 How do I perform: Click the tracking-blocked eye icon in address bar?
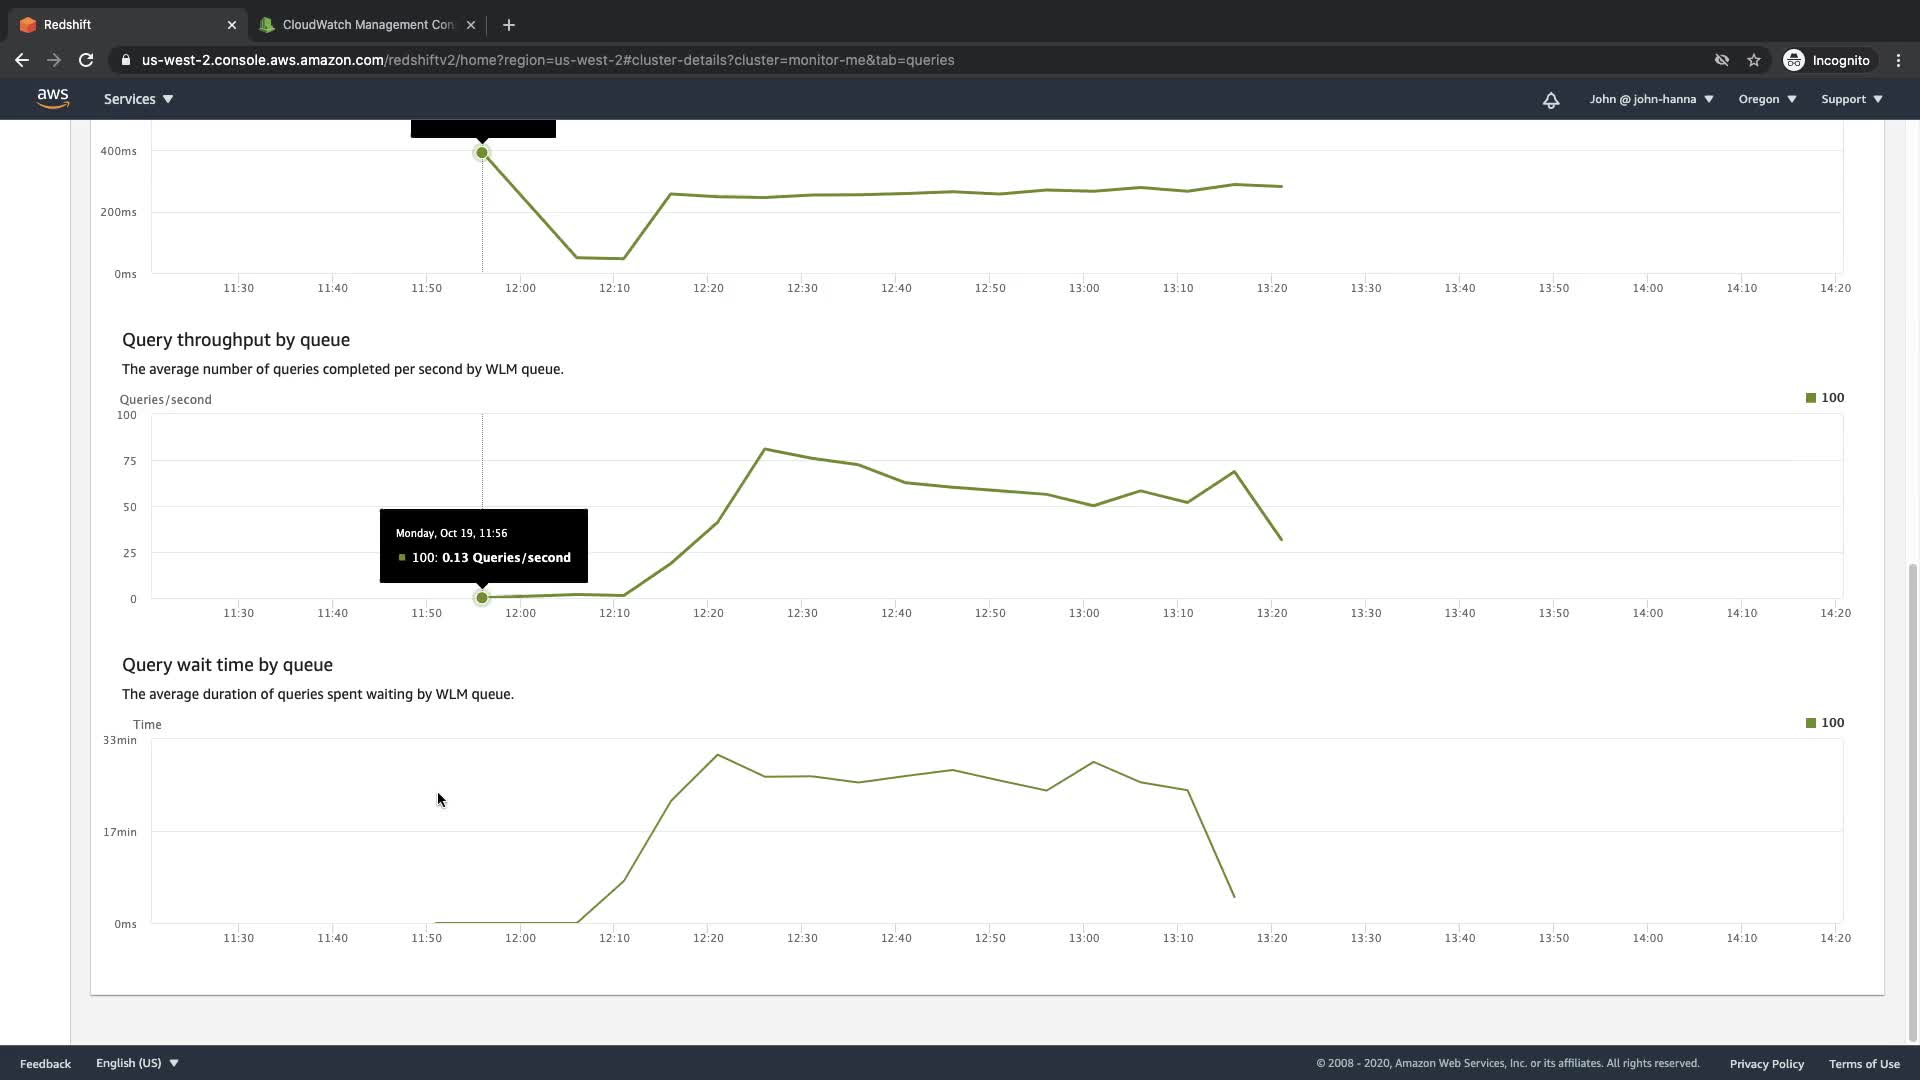click(1721, 60)
